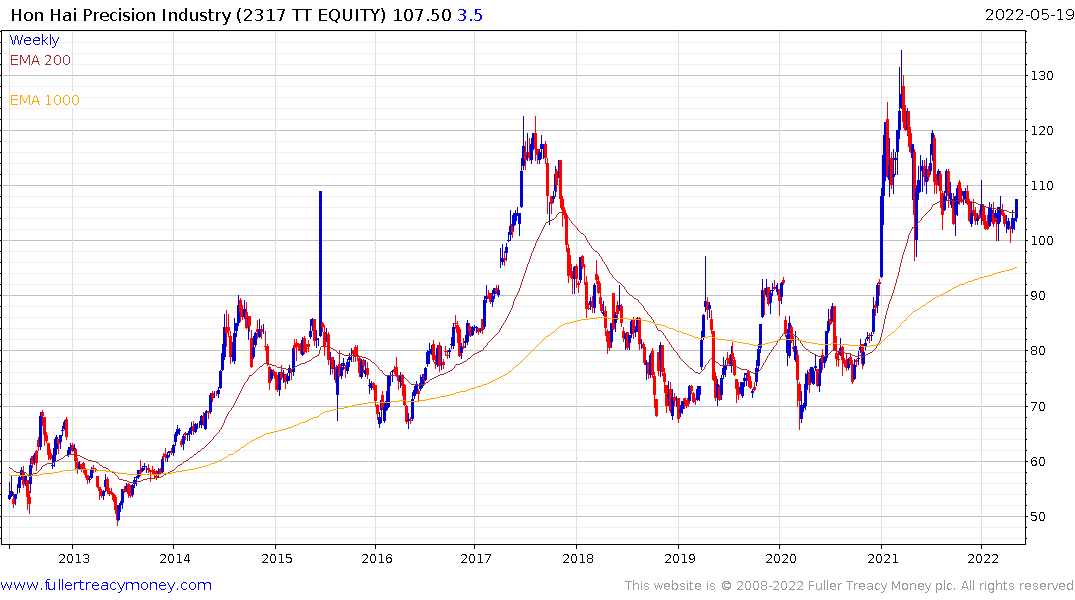Click the 100 price axis label
Viewport: 1075px width, 600px height.
pyautogui.click(x=1042, y=241)
